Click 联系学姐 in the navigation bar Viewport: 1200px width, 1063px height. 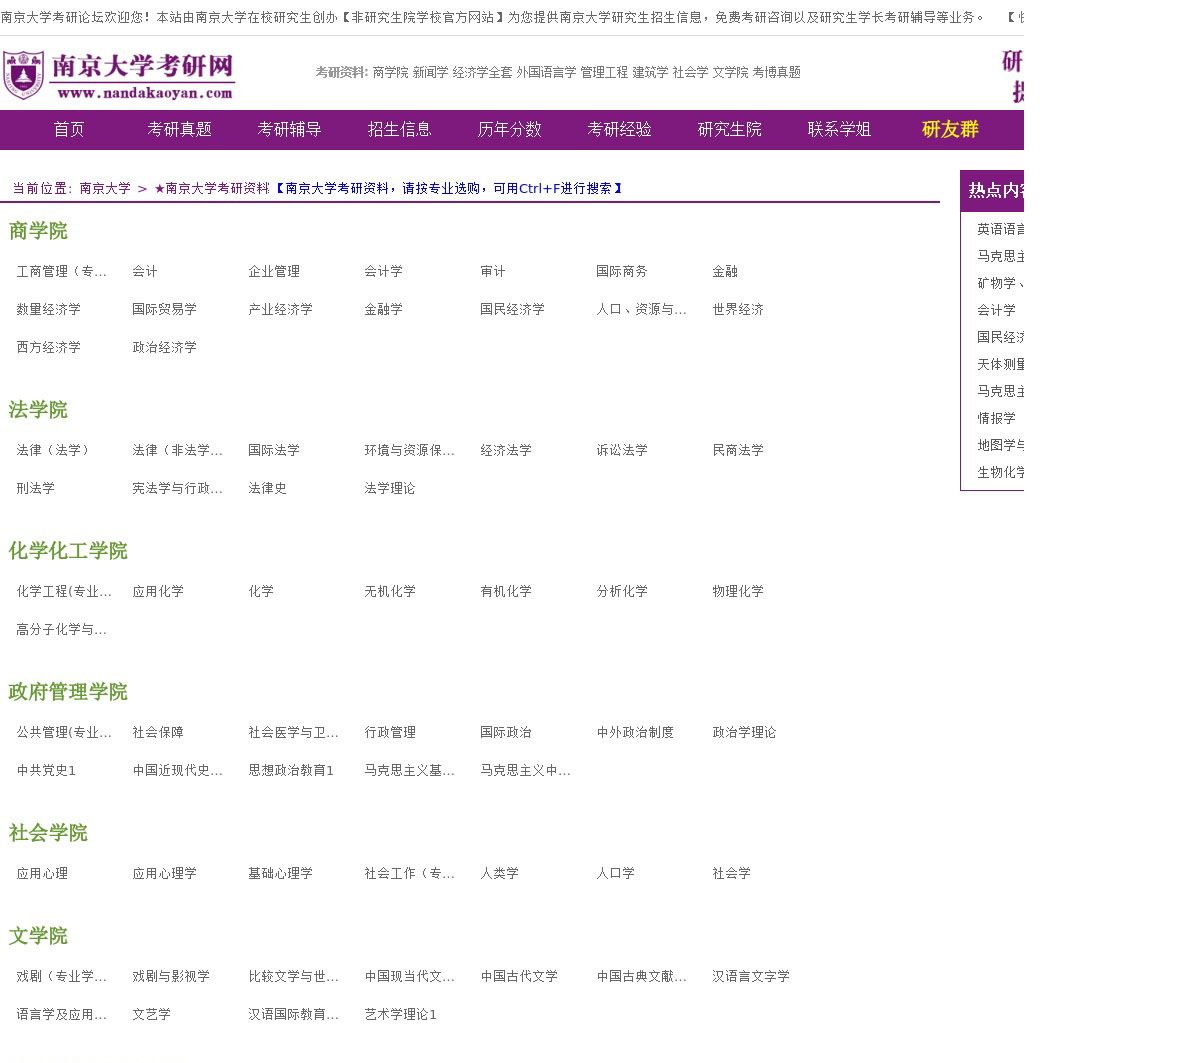coord(839,130)
